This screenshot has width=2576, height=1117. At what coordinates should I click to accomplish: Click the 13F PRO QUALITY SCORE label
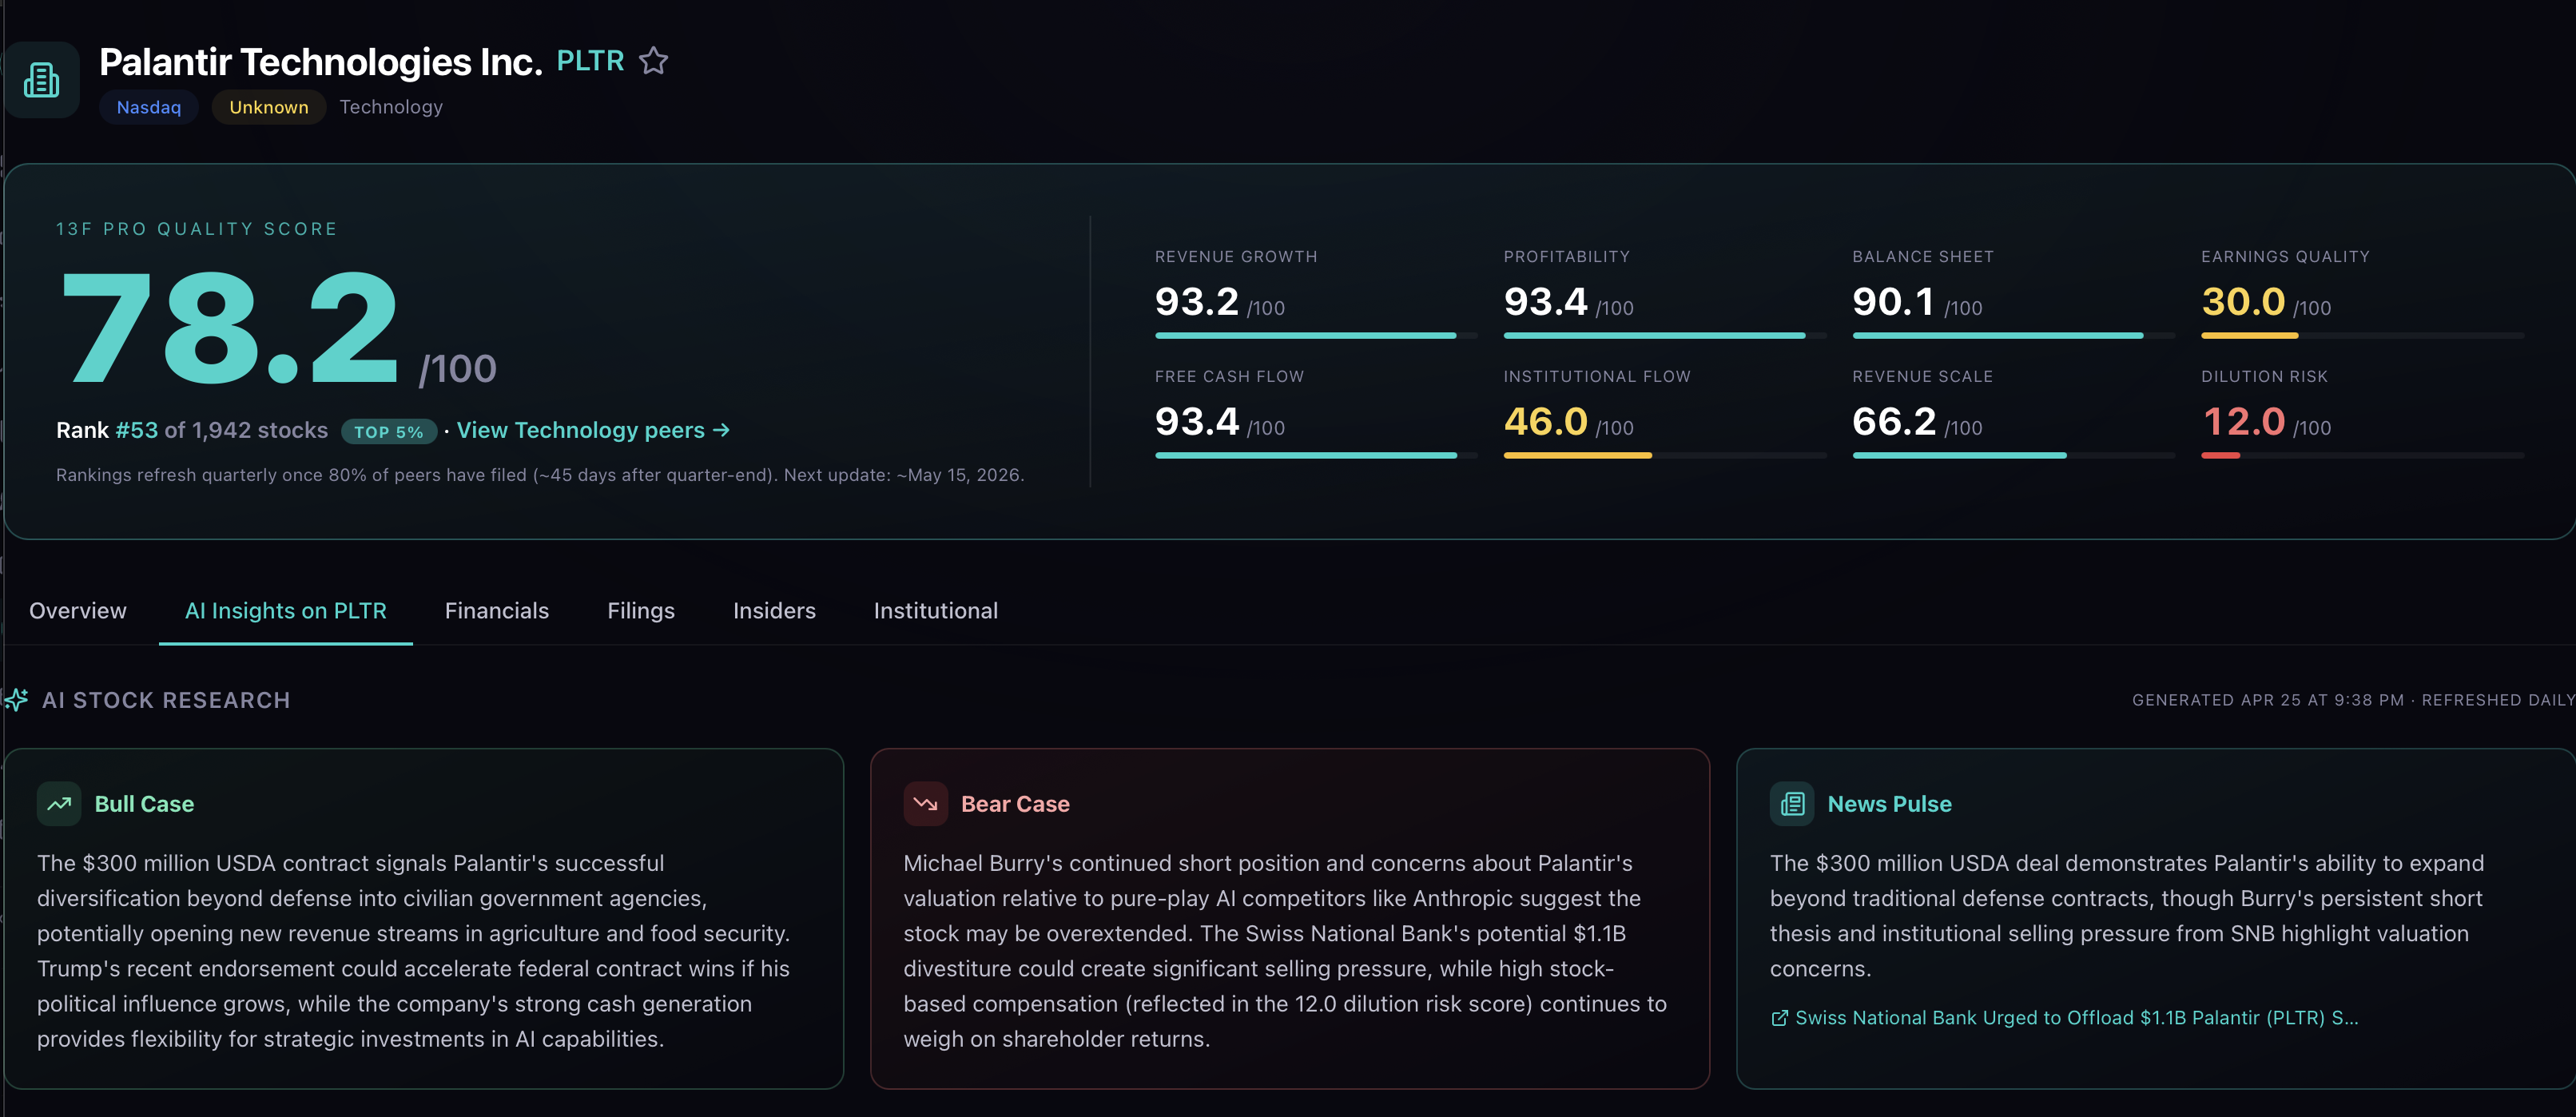coord(197,229)
